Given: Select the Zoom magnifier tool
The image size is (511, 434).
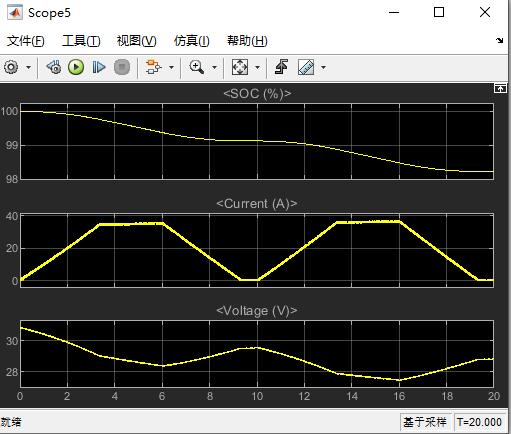Looking at the screenshot, I should pyautogui.click(x=197, y=67).
